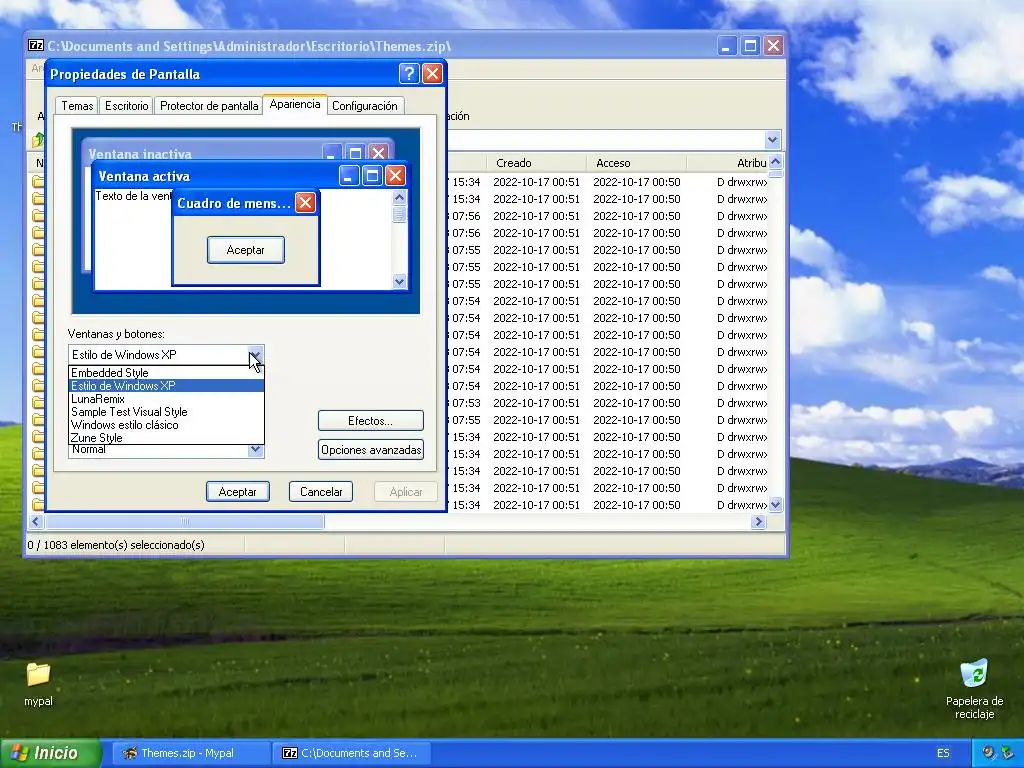Open the Configuración tab
The height and width of the screenshot is (768, 1024).
[364, 106]
